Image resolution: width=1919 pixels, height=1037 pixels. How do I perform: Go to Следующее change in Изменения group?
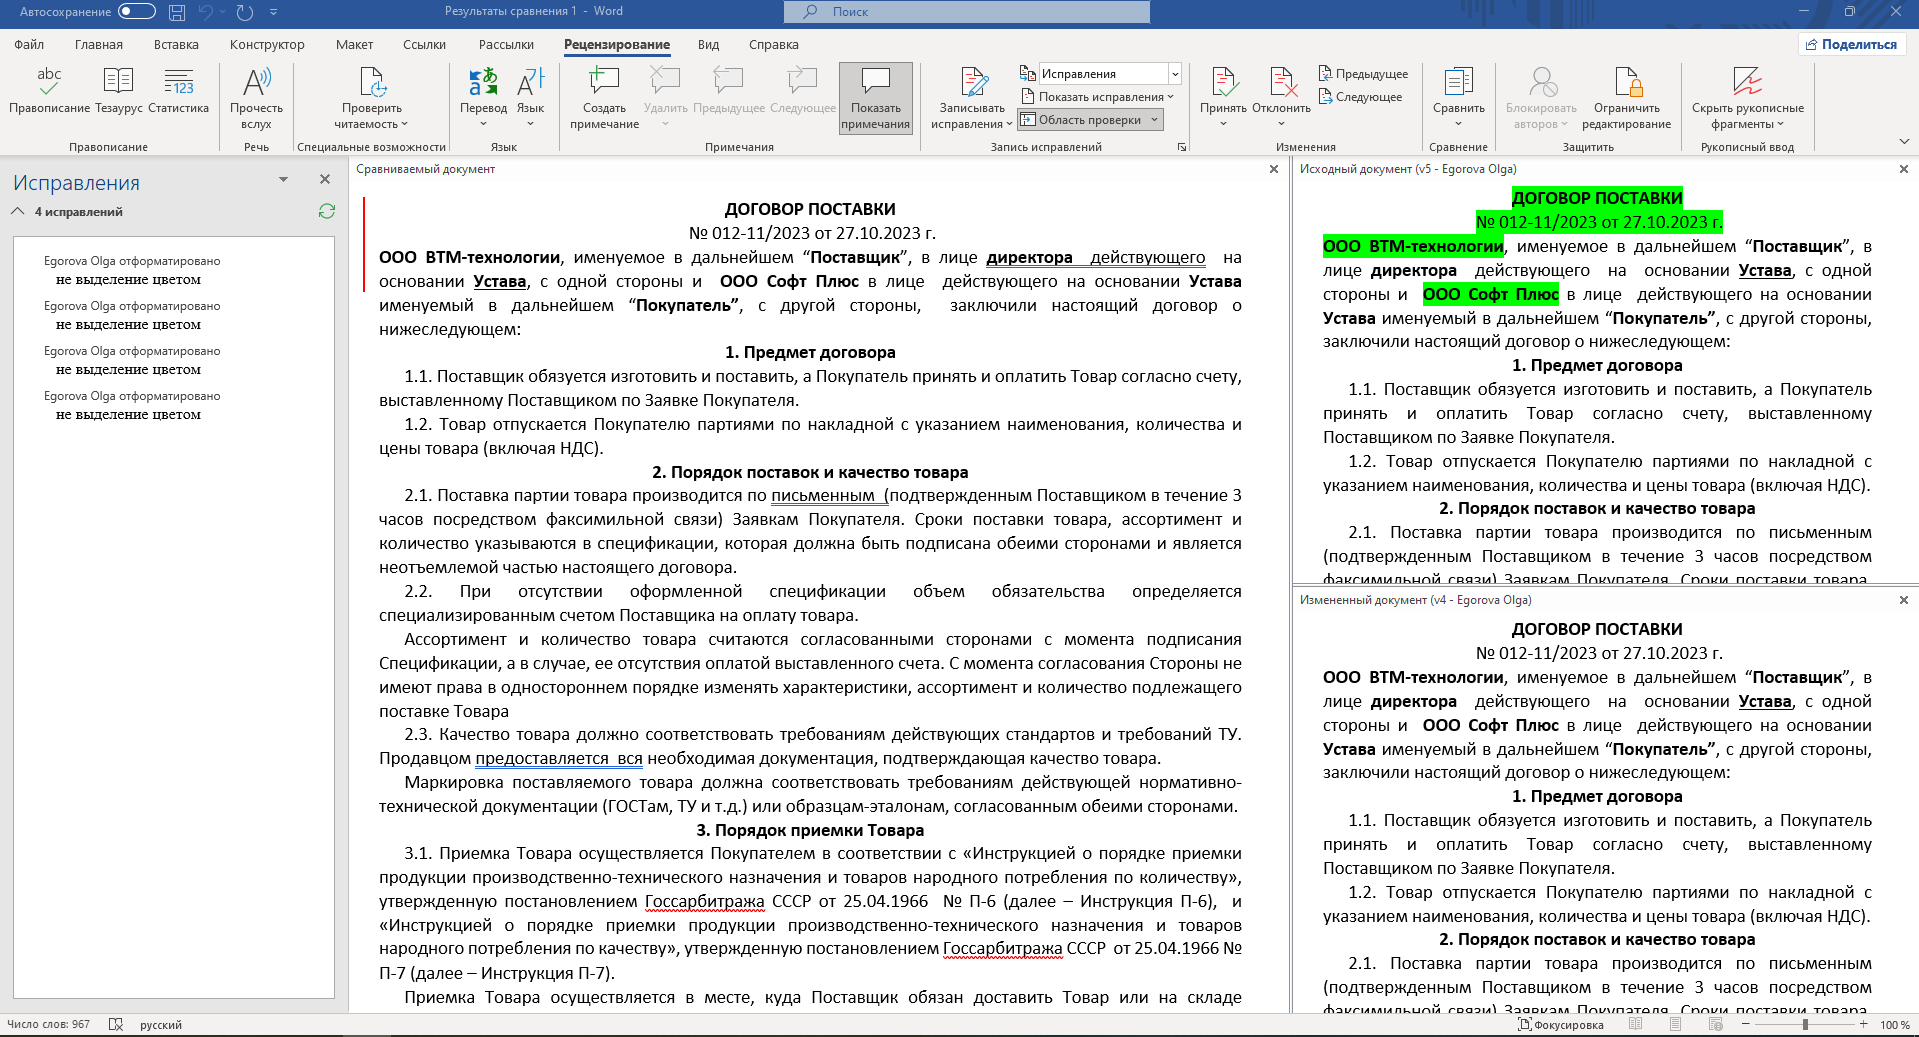[x=1360, y=97]
